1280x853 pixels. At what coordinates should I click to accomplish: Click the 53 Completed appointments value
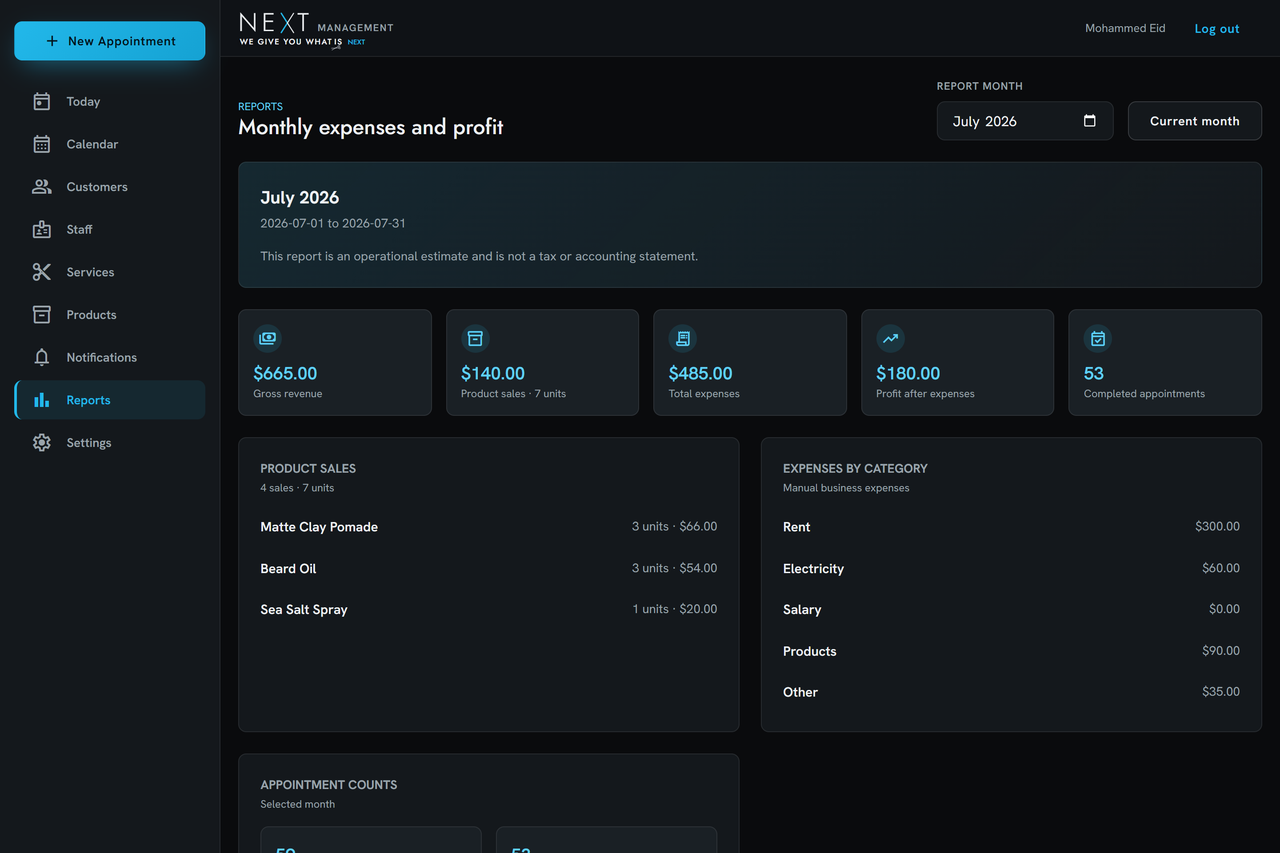(x=1094, y=373)
